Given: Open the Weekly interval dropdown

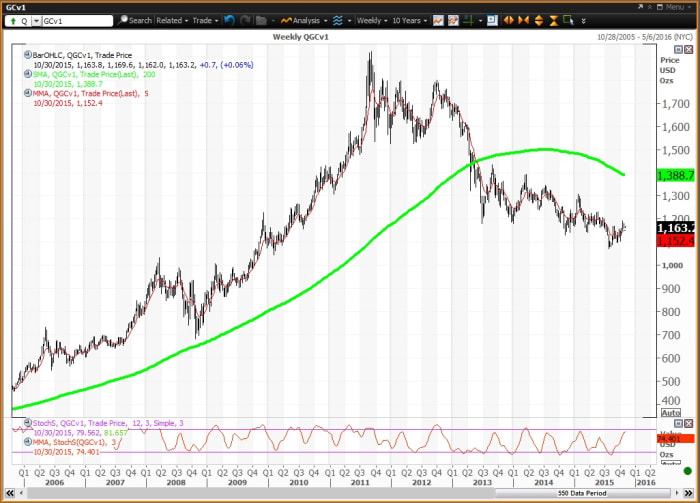Looking at the screenshot, I should 372,20.
